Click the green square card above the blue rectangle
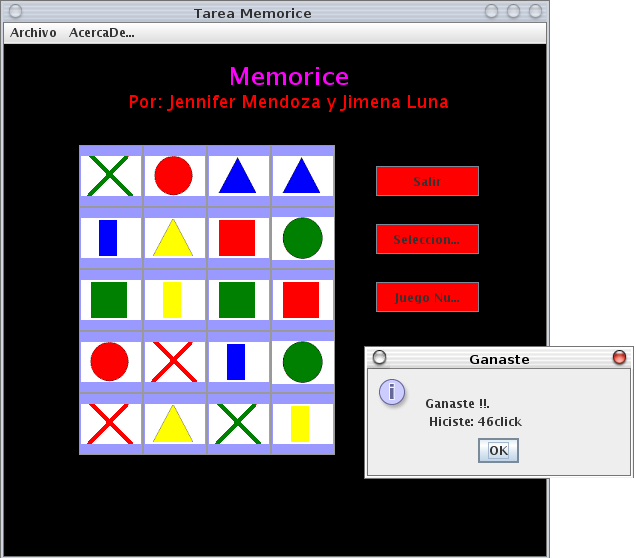Screen dimensions: 636x558 click(x=239, y=300)
